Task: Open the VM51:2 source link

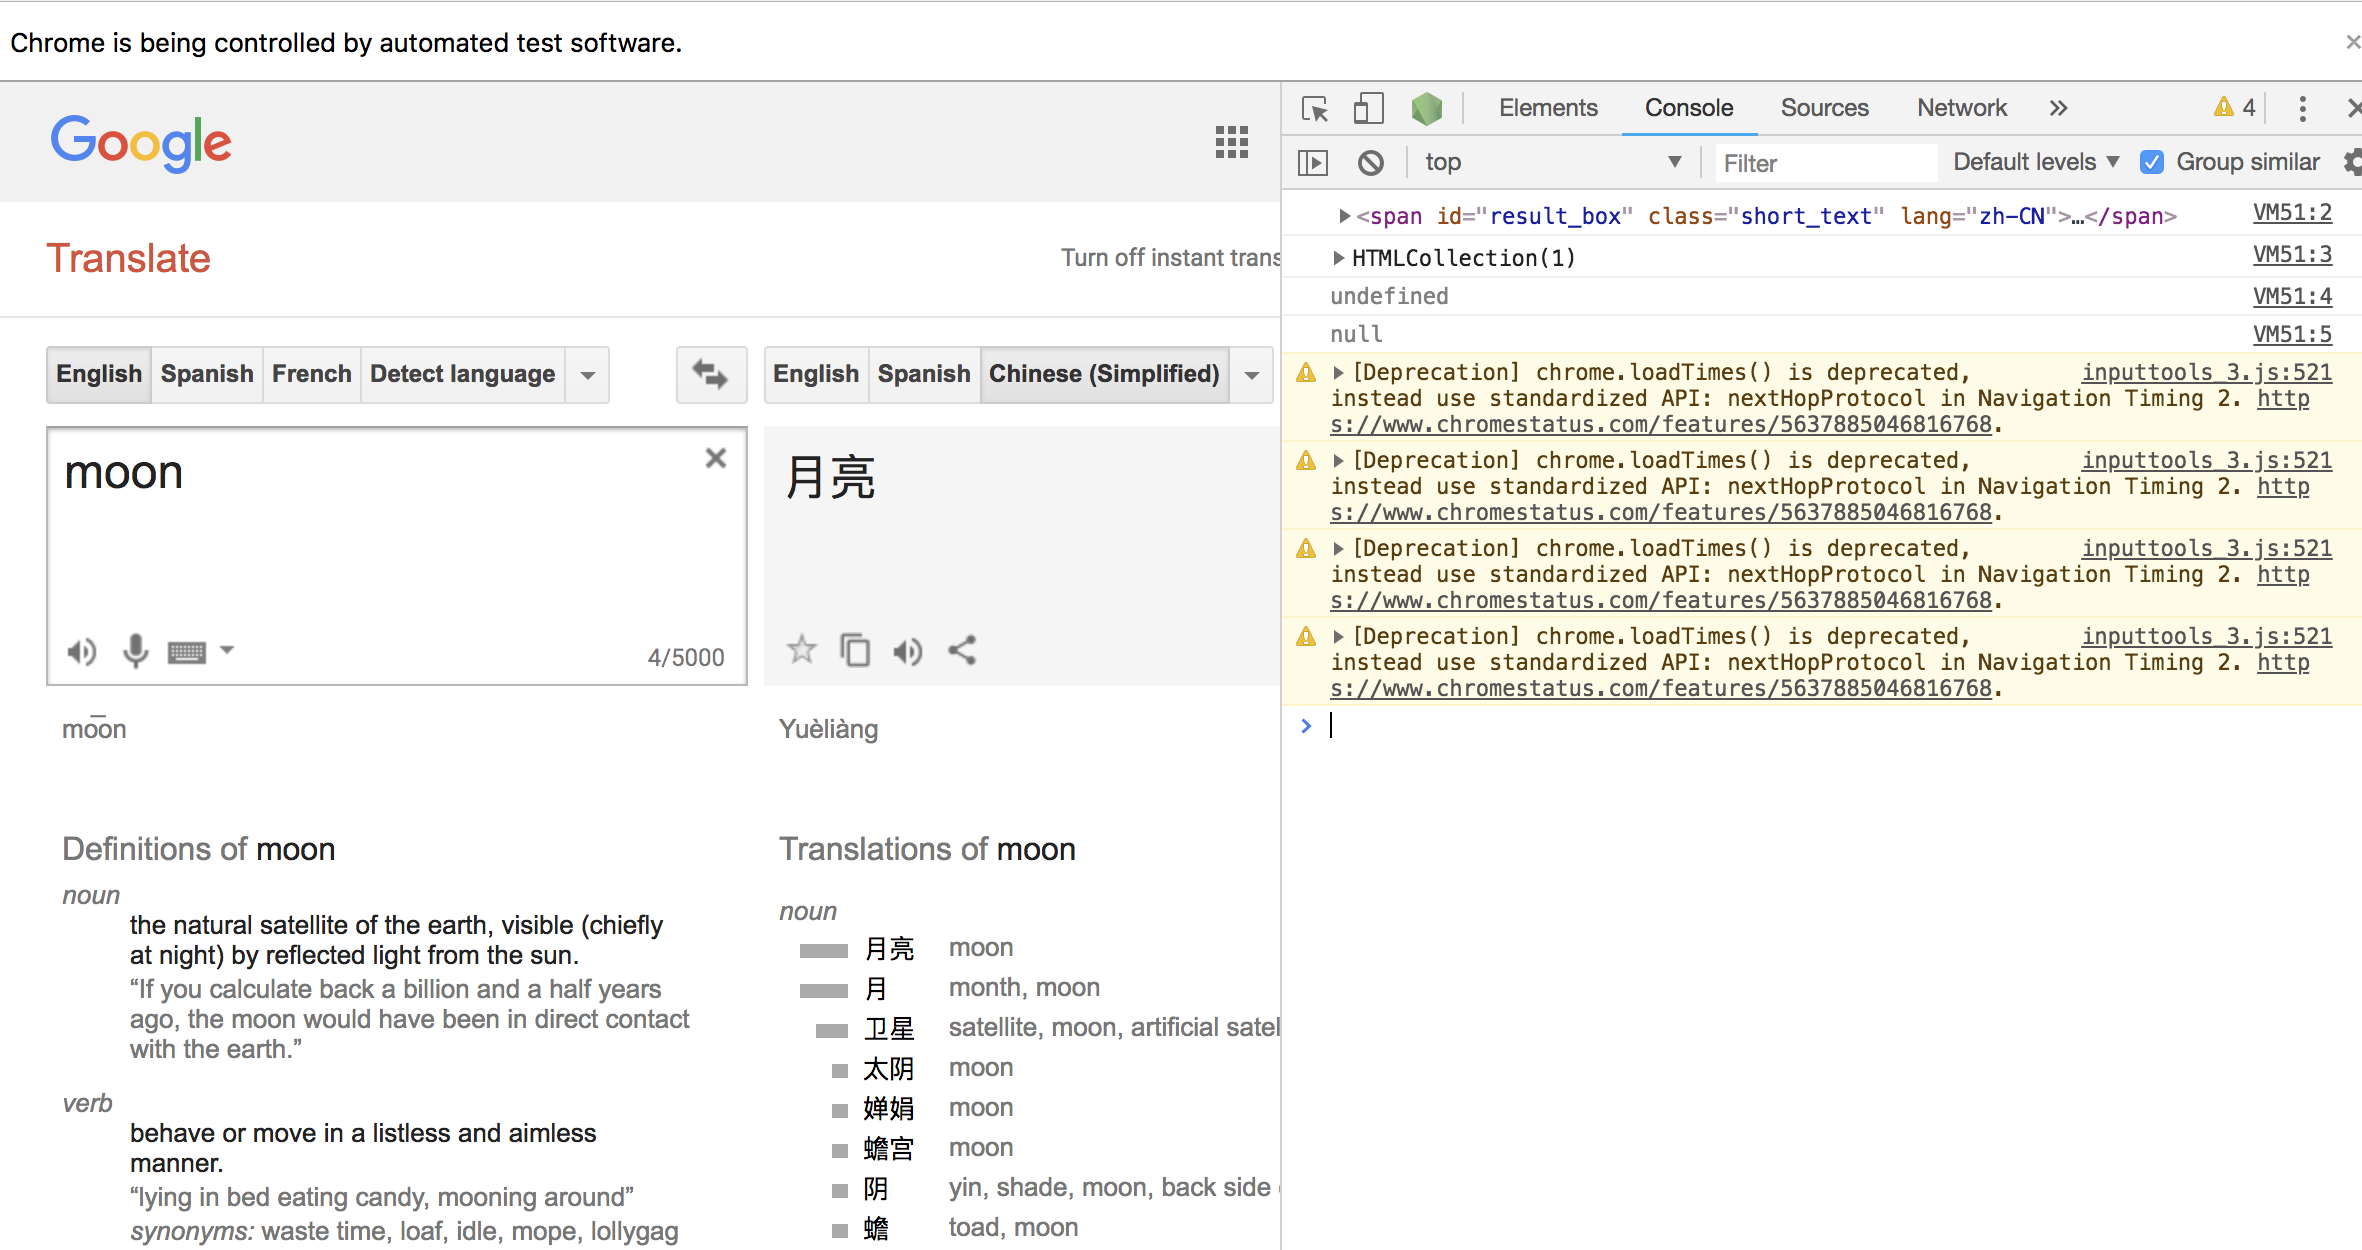Action: point(2292,213)
